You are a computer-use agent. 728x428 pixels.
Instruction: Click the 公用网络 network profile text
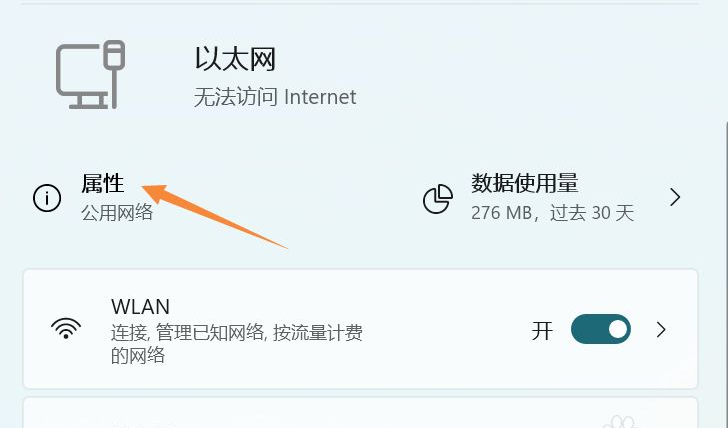click(117, 213)
